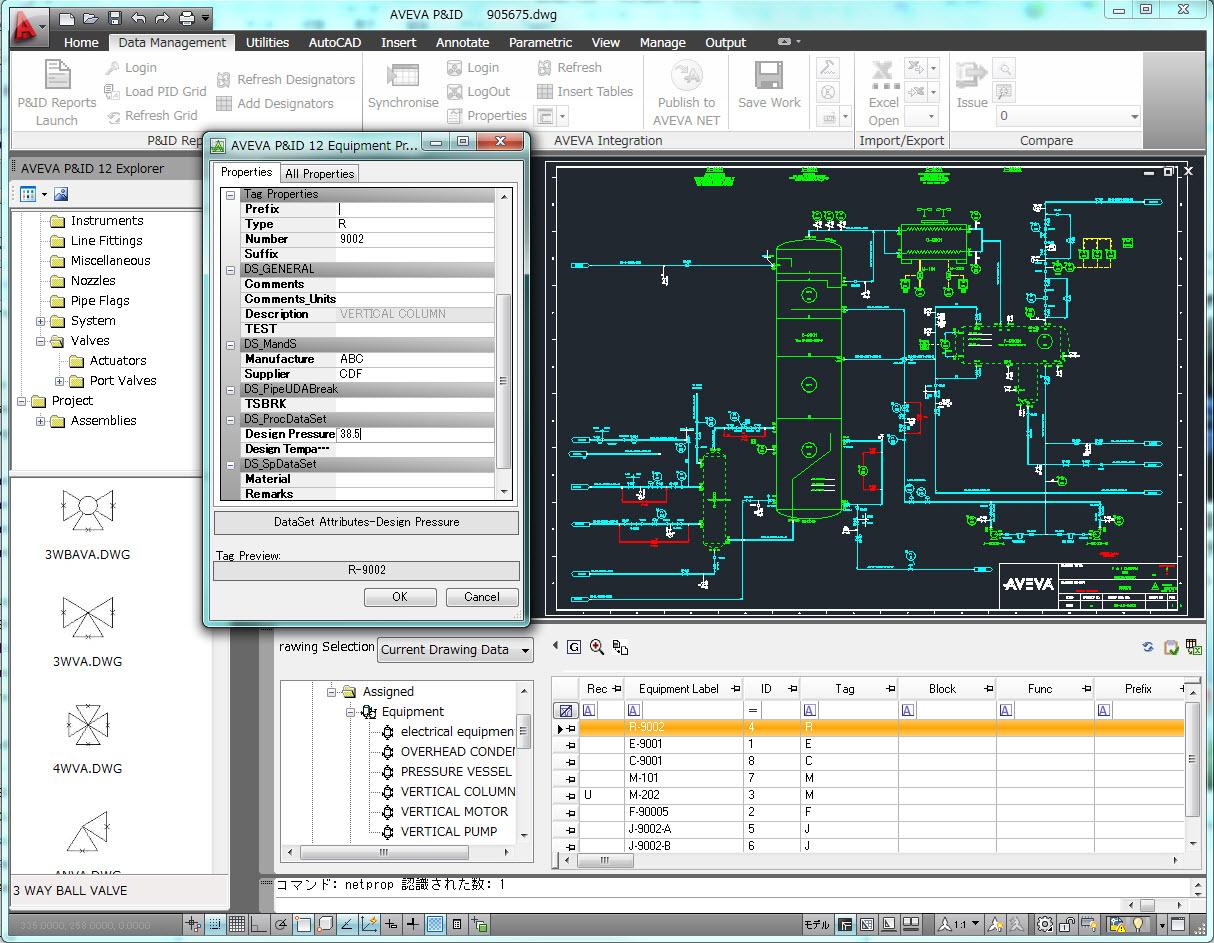Toggle ortho mode in the status bar
1214x943 pixels.
pyautogui.click(x=256, y=924)
